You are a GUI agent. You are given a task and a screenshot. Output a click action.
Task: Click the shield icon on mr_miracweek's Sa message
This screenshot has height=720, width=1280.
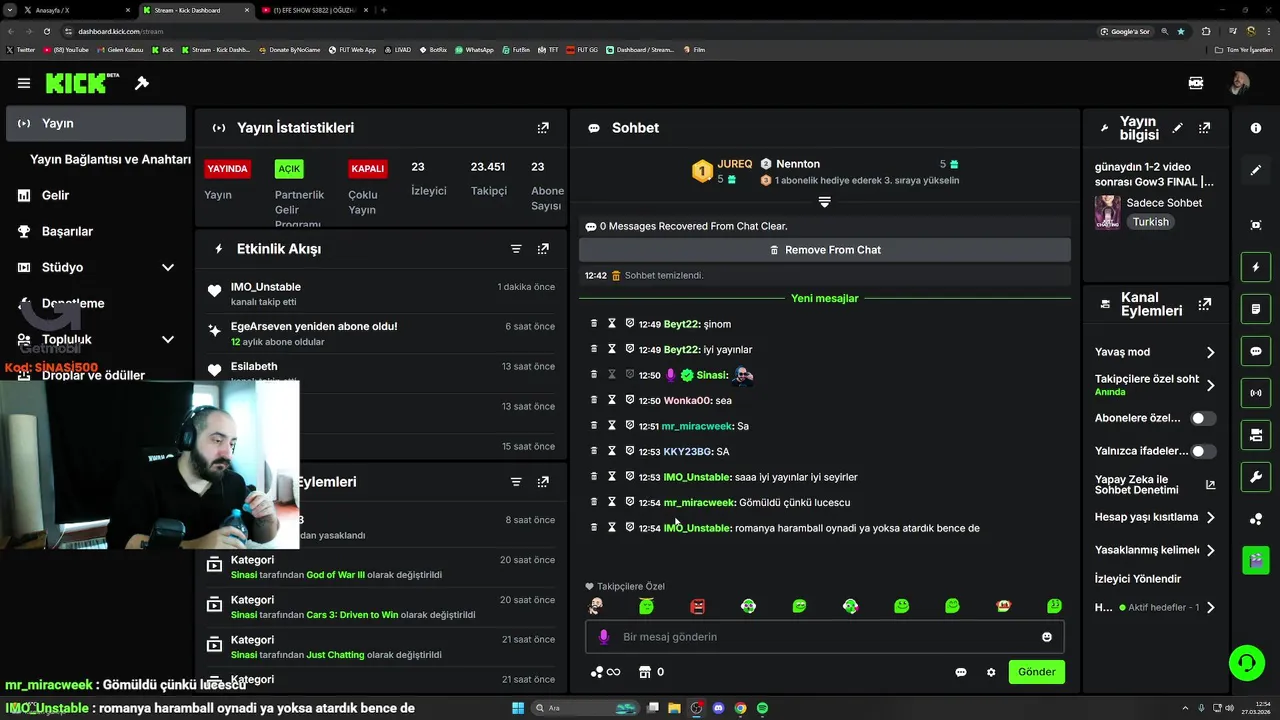pos(630,426)
